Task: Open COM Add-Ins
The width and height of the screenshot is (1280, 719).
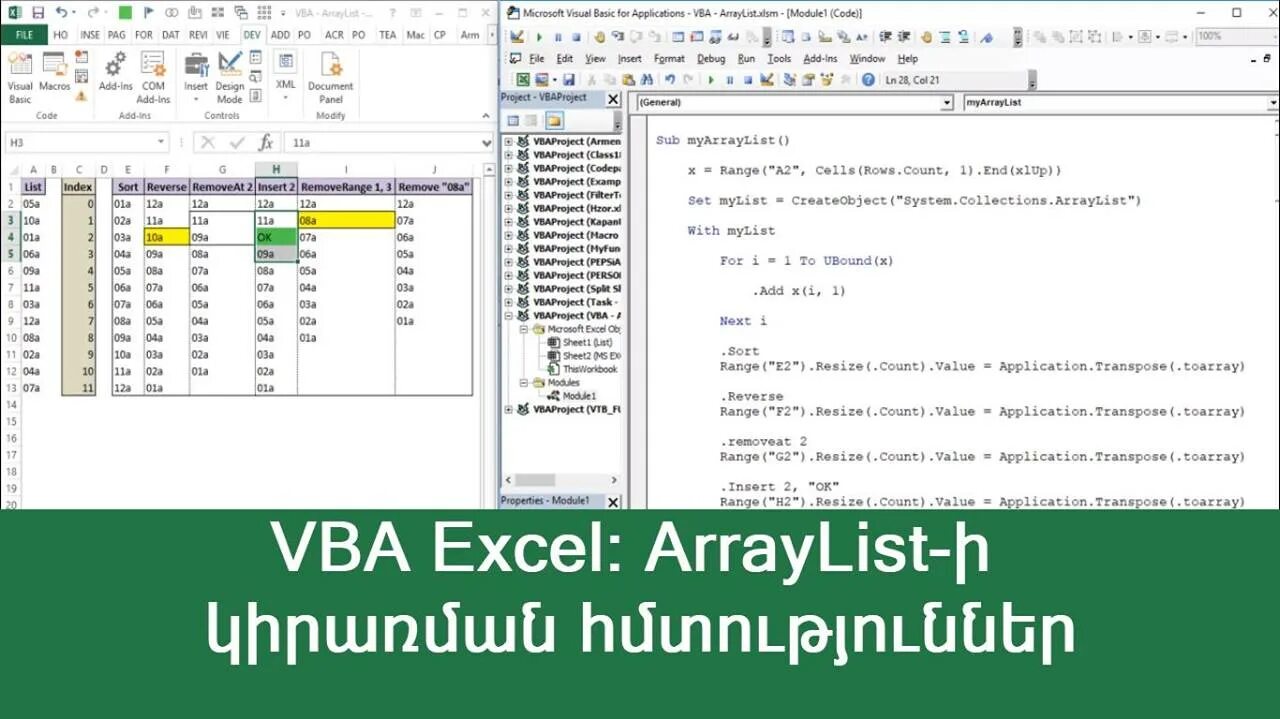Action: click(x=153, y=78)
